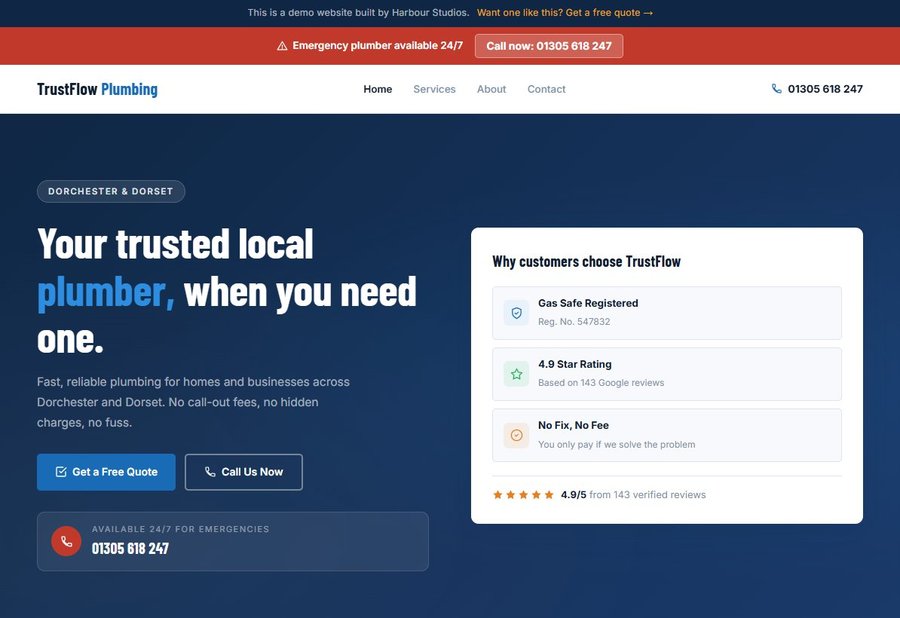This screenshot has width=900, height=618.
Task: Click the warning triangle emergency icon
Action: [281, 44]
